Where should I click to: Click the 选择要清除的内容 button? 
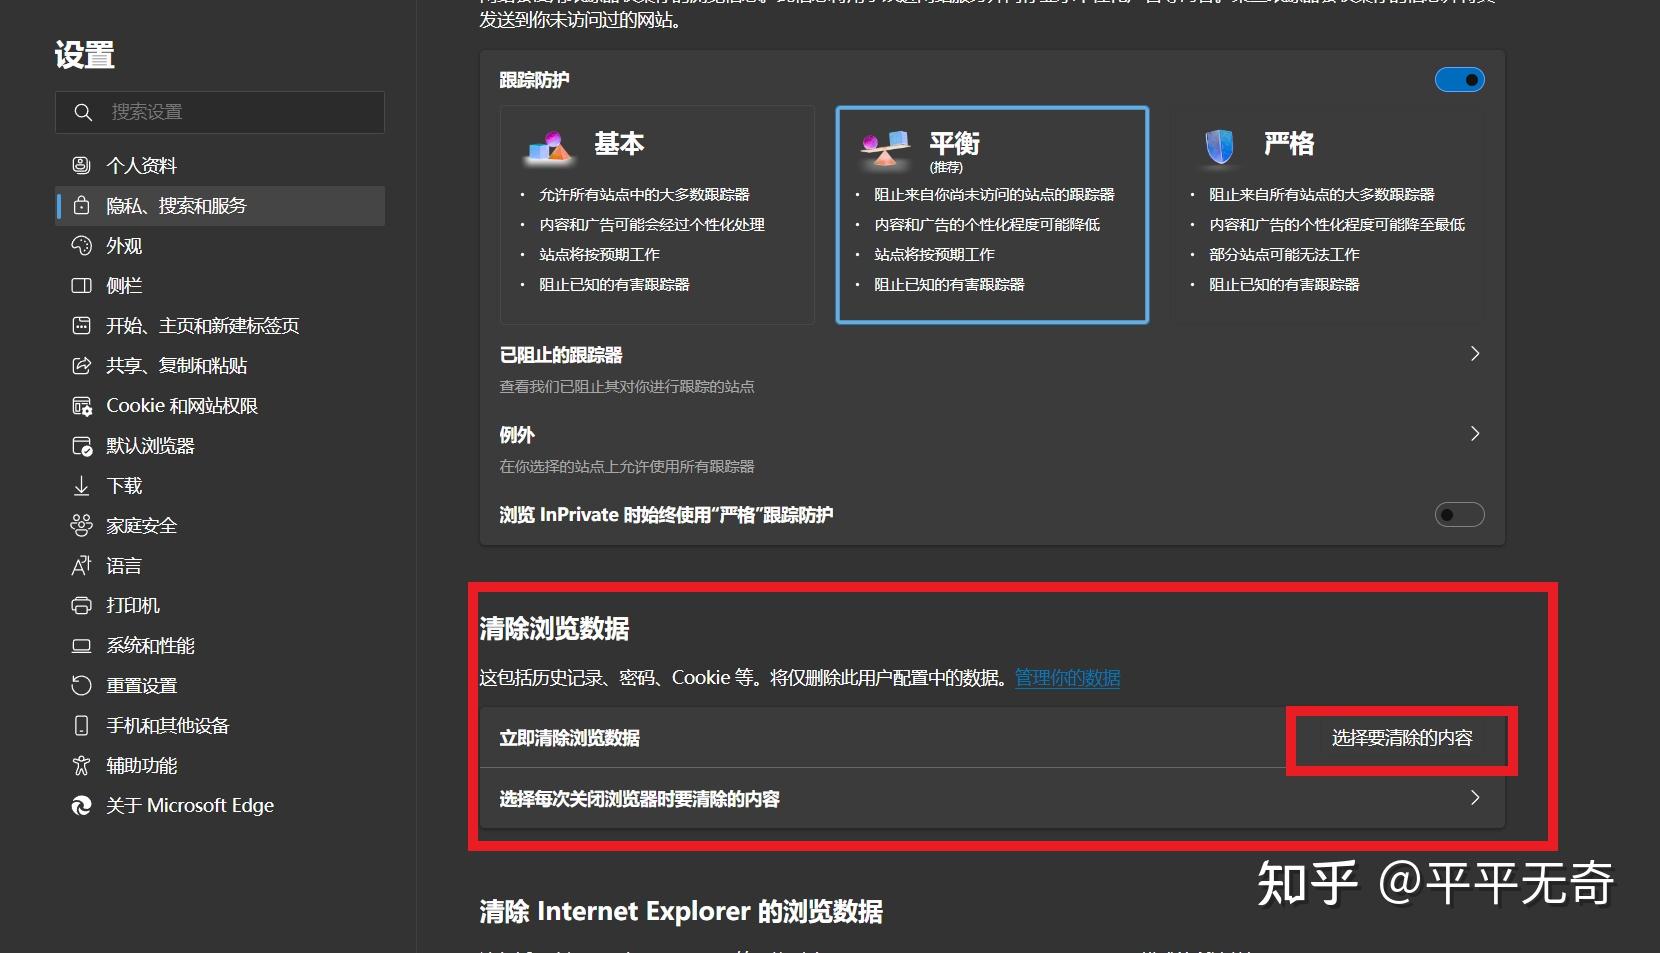click(1402, 740)
